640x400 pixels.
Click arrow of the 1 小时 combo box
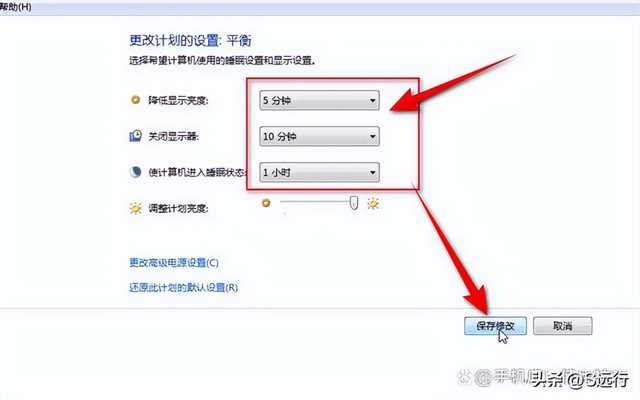[372, 173]
